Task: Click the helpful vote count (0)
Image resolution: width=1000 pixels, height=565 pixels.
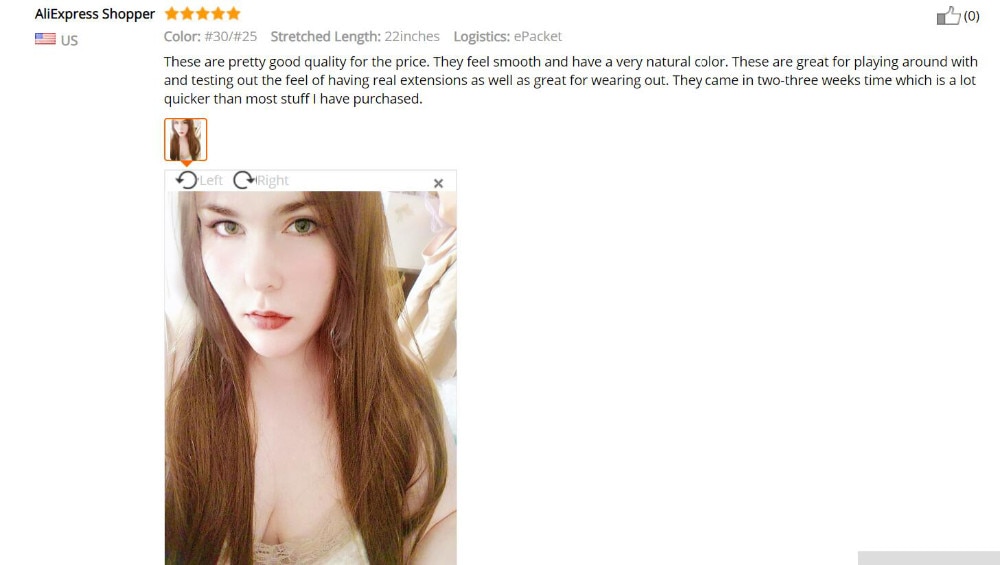Action: coord(971,16)
